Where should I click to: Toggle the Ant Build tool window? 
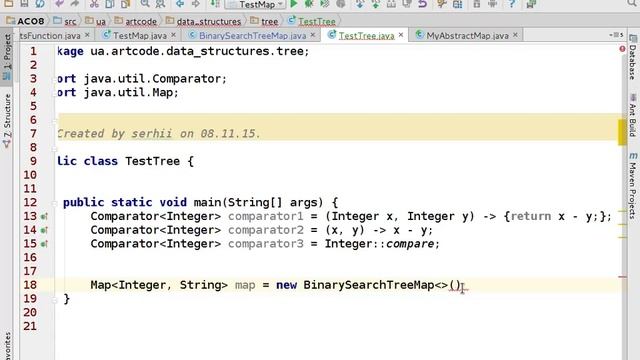(x=633, y=116)
